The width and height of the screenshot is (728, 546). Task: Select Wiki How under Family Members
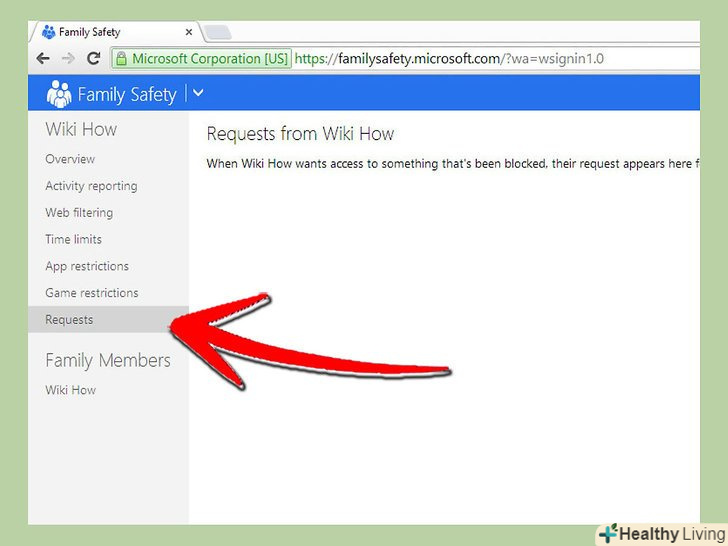pyautogui.click(x=71, y=390)
